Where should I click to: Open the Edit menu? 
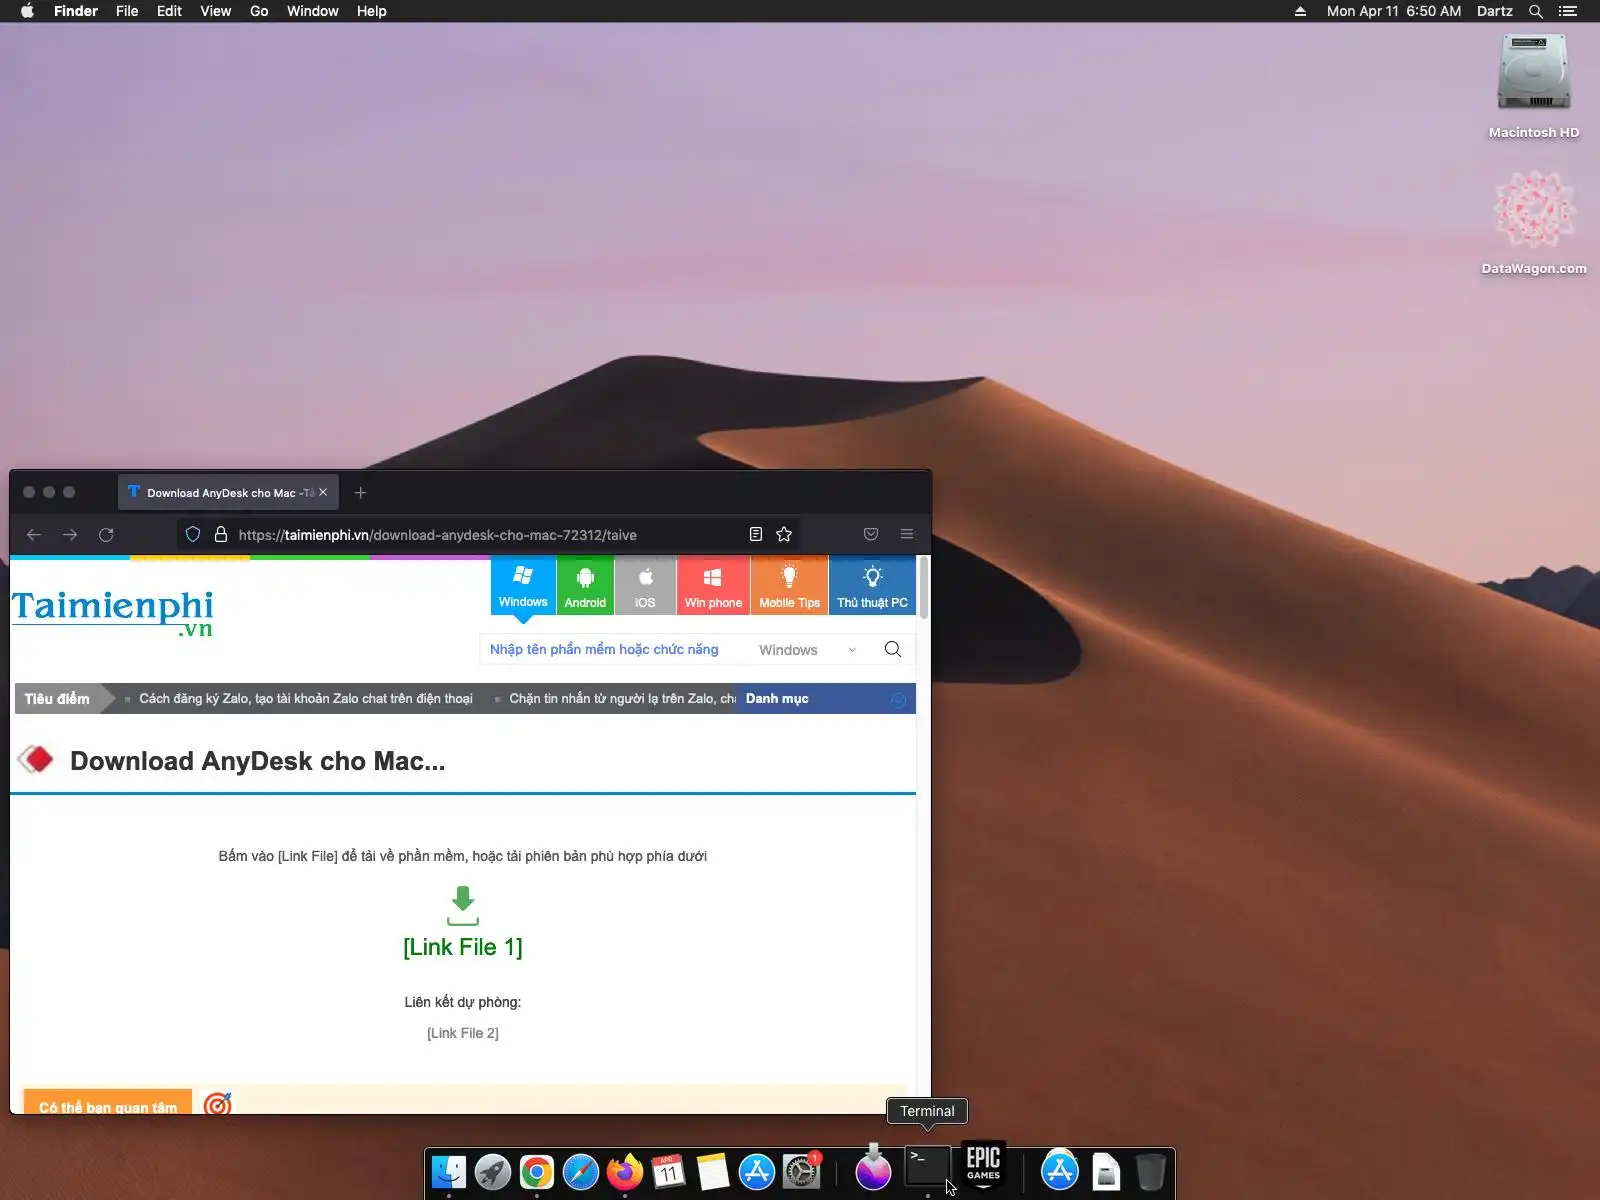(x=169, y=11)
